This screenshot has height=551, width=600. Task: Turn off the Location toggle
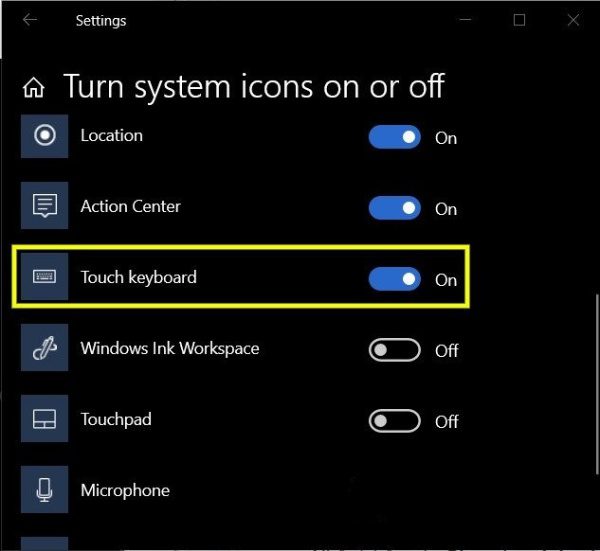click(395, 137)
